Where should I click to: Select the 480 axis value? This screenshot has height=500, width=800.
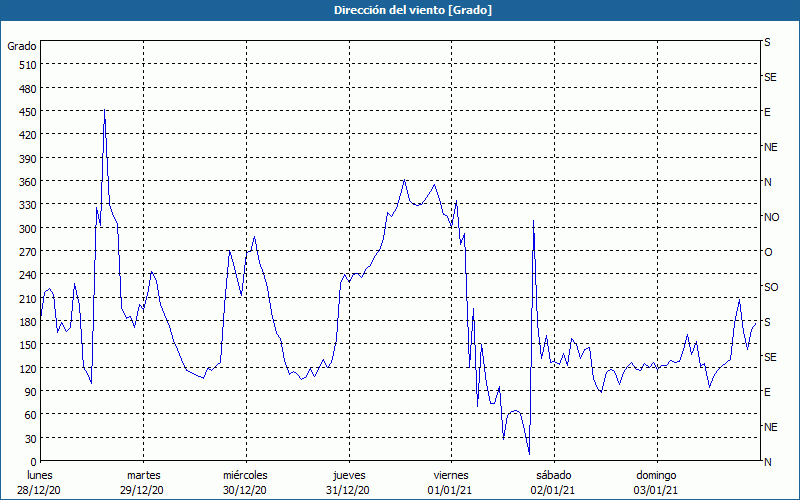[x=28, y=89]
